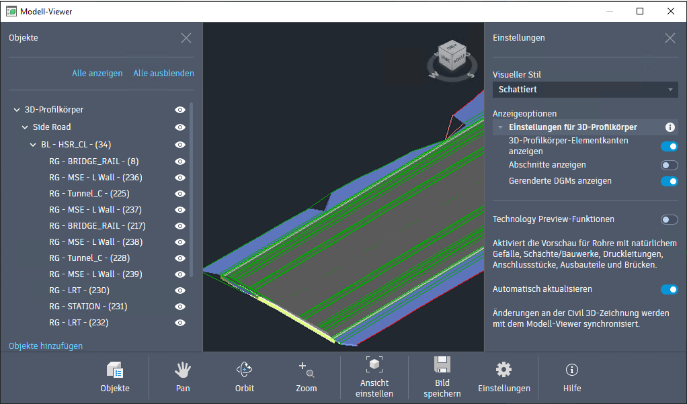Click Alle anzeigen link
The height and width of the screenshot is (404, 687).
(97, 73)
